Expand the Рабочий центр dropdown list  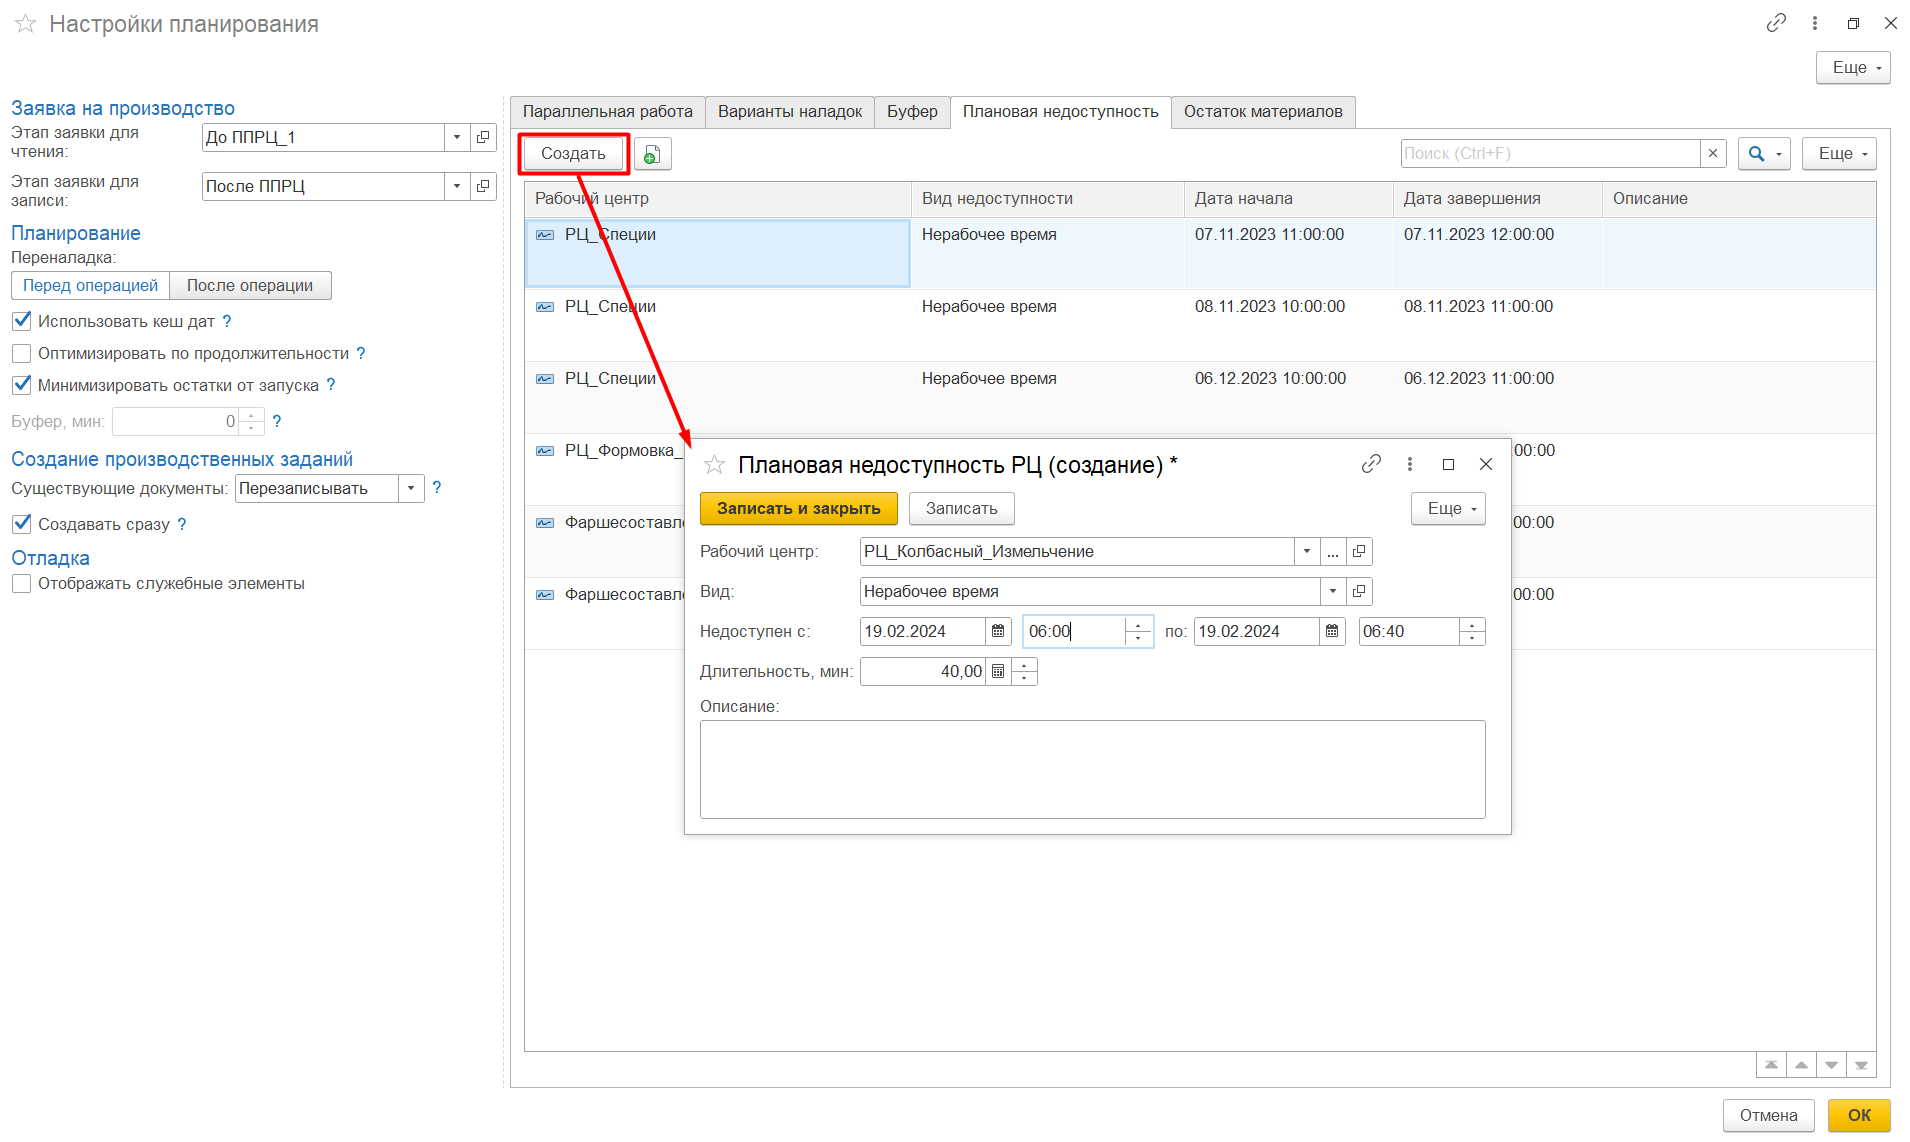pyautogui.click(x=1307, y=552)
